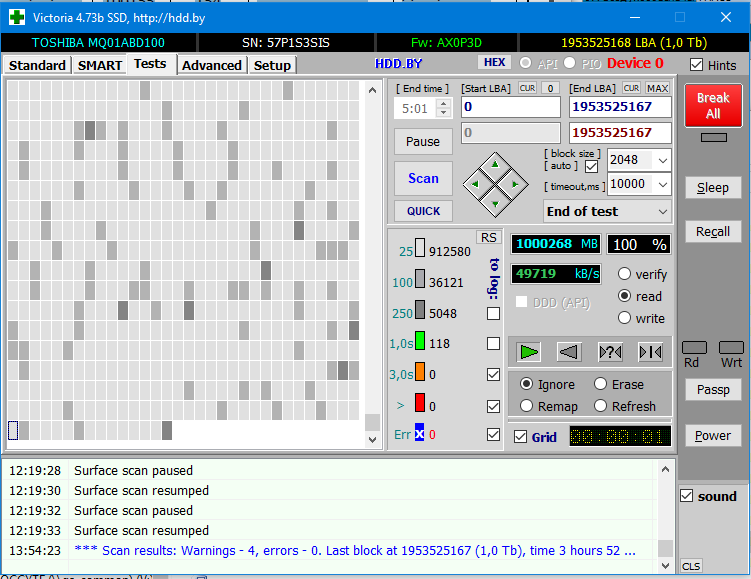Select the Tests tab
This screenshot has height=579, width=751.
[x=150, y=64]
